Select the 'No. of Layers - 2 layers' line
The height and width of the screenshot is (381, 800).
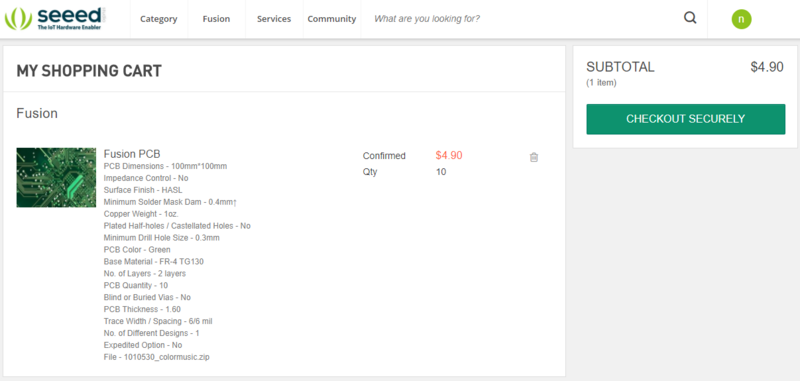pyautogui.click(x=145, y=274)
